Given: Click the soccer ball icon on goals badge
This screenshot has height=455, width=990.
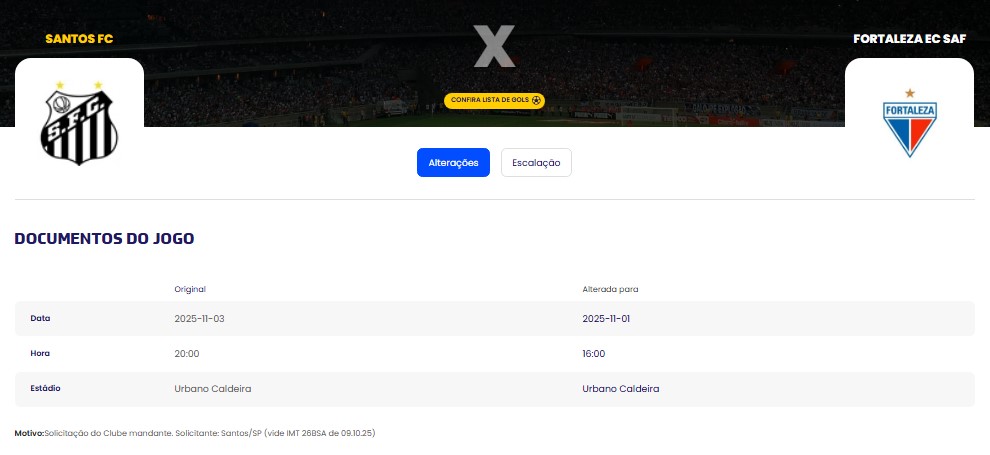Looking at the screenshot, I should point(537,100).
